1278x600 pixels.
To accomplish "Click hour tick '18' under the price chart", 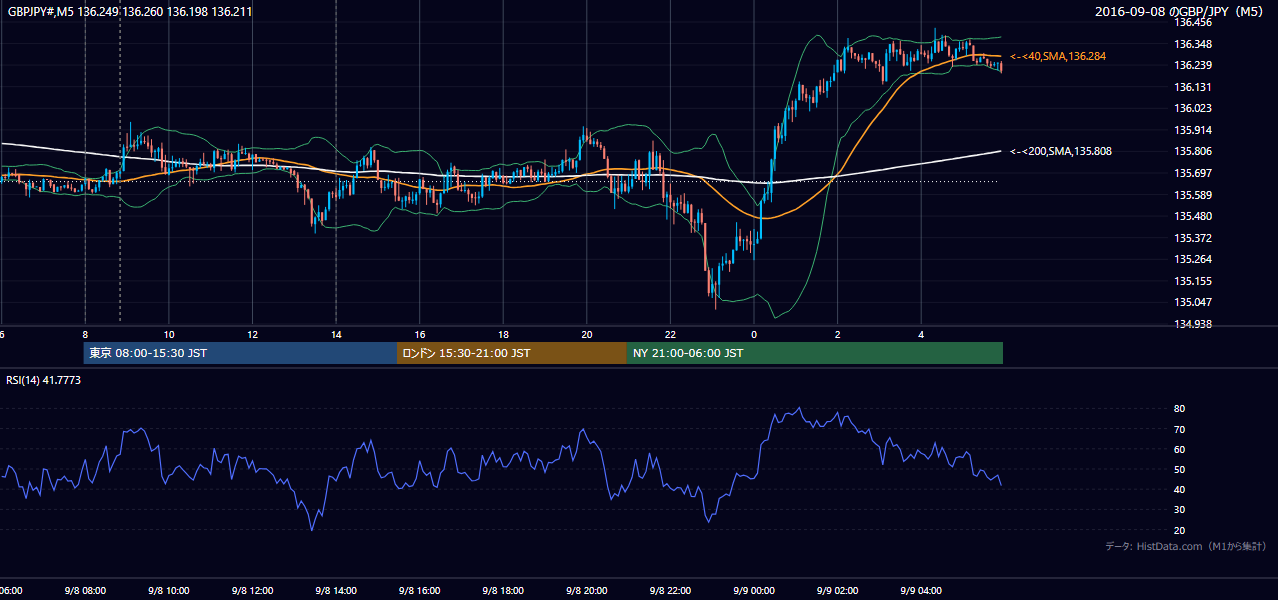I will [503, 335].
